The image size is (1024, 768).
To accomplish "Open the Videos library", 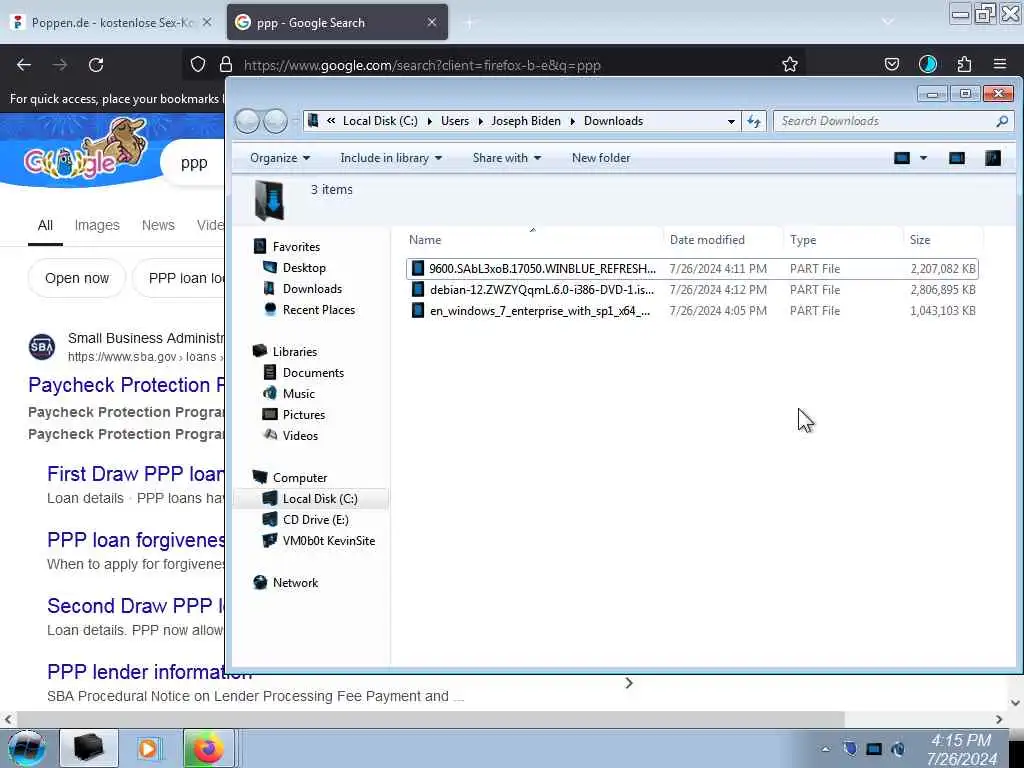I will click(x=300, y=436).
